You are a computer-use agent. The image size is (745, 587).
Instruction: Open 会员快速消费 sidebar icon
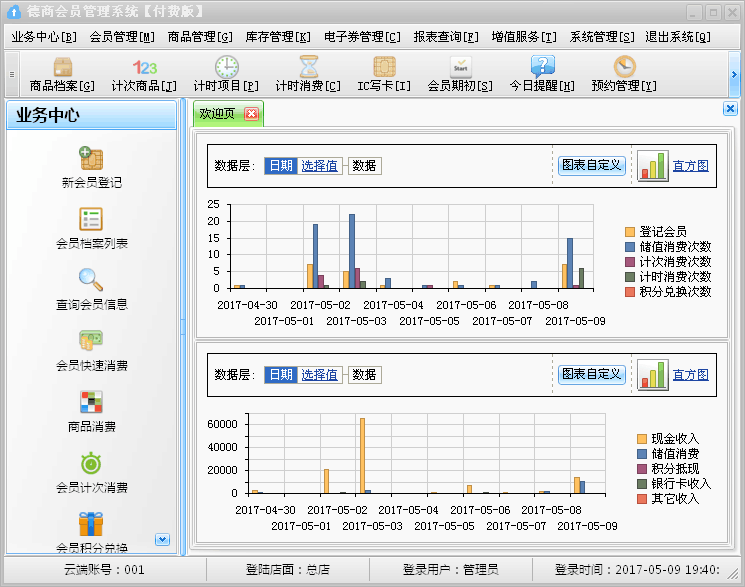tap(91, 340)
